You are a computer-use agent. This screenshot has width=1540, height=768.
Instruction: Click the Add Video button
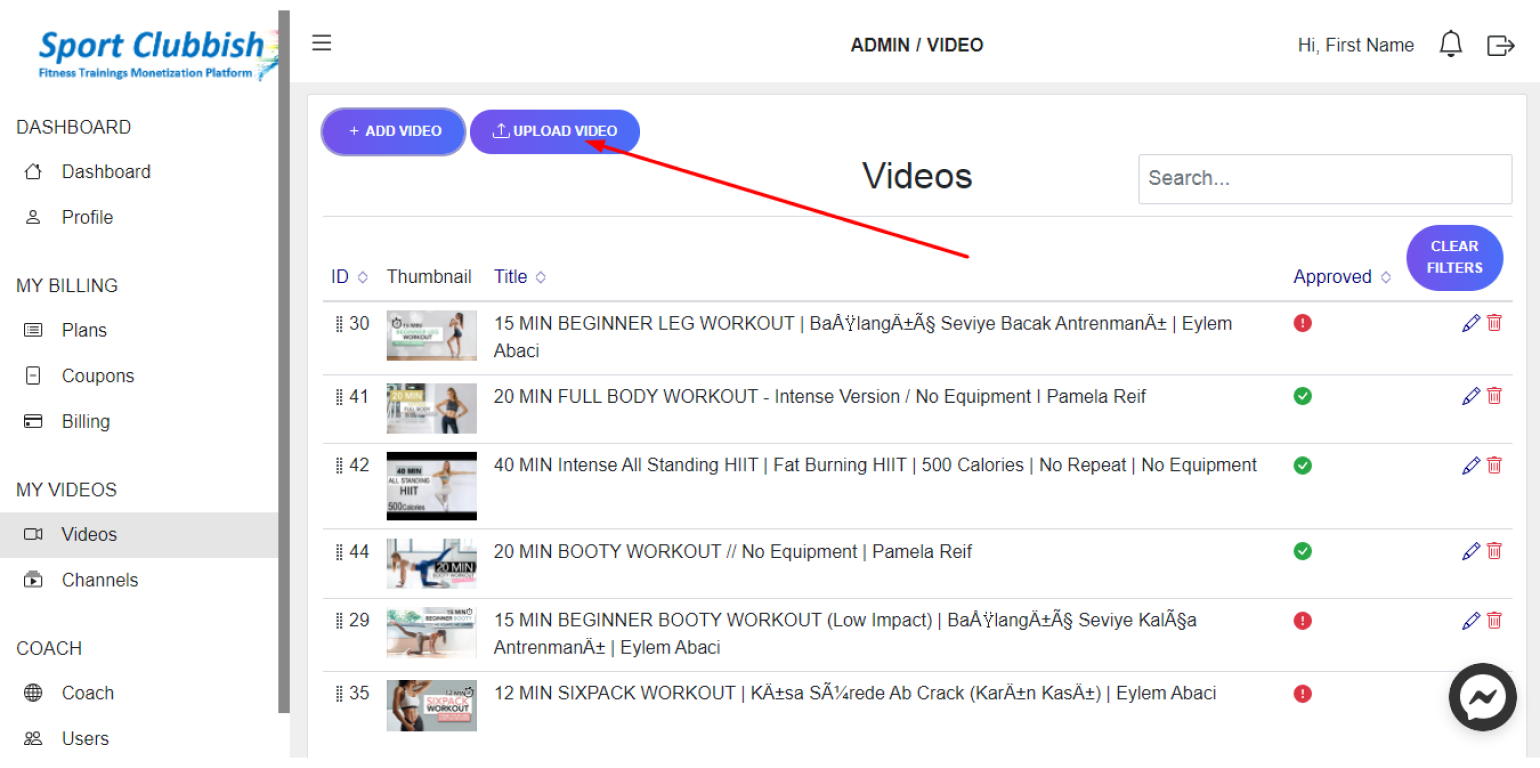[x=394, y=131]
